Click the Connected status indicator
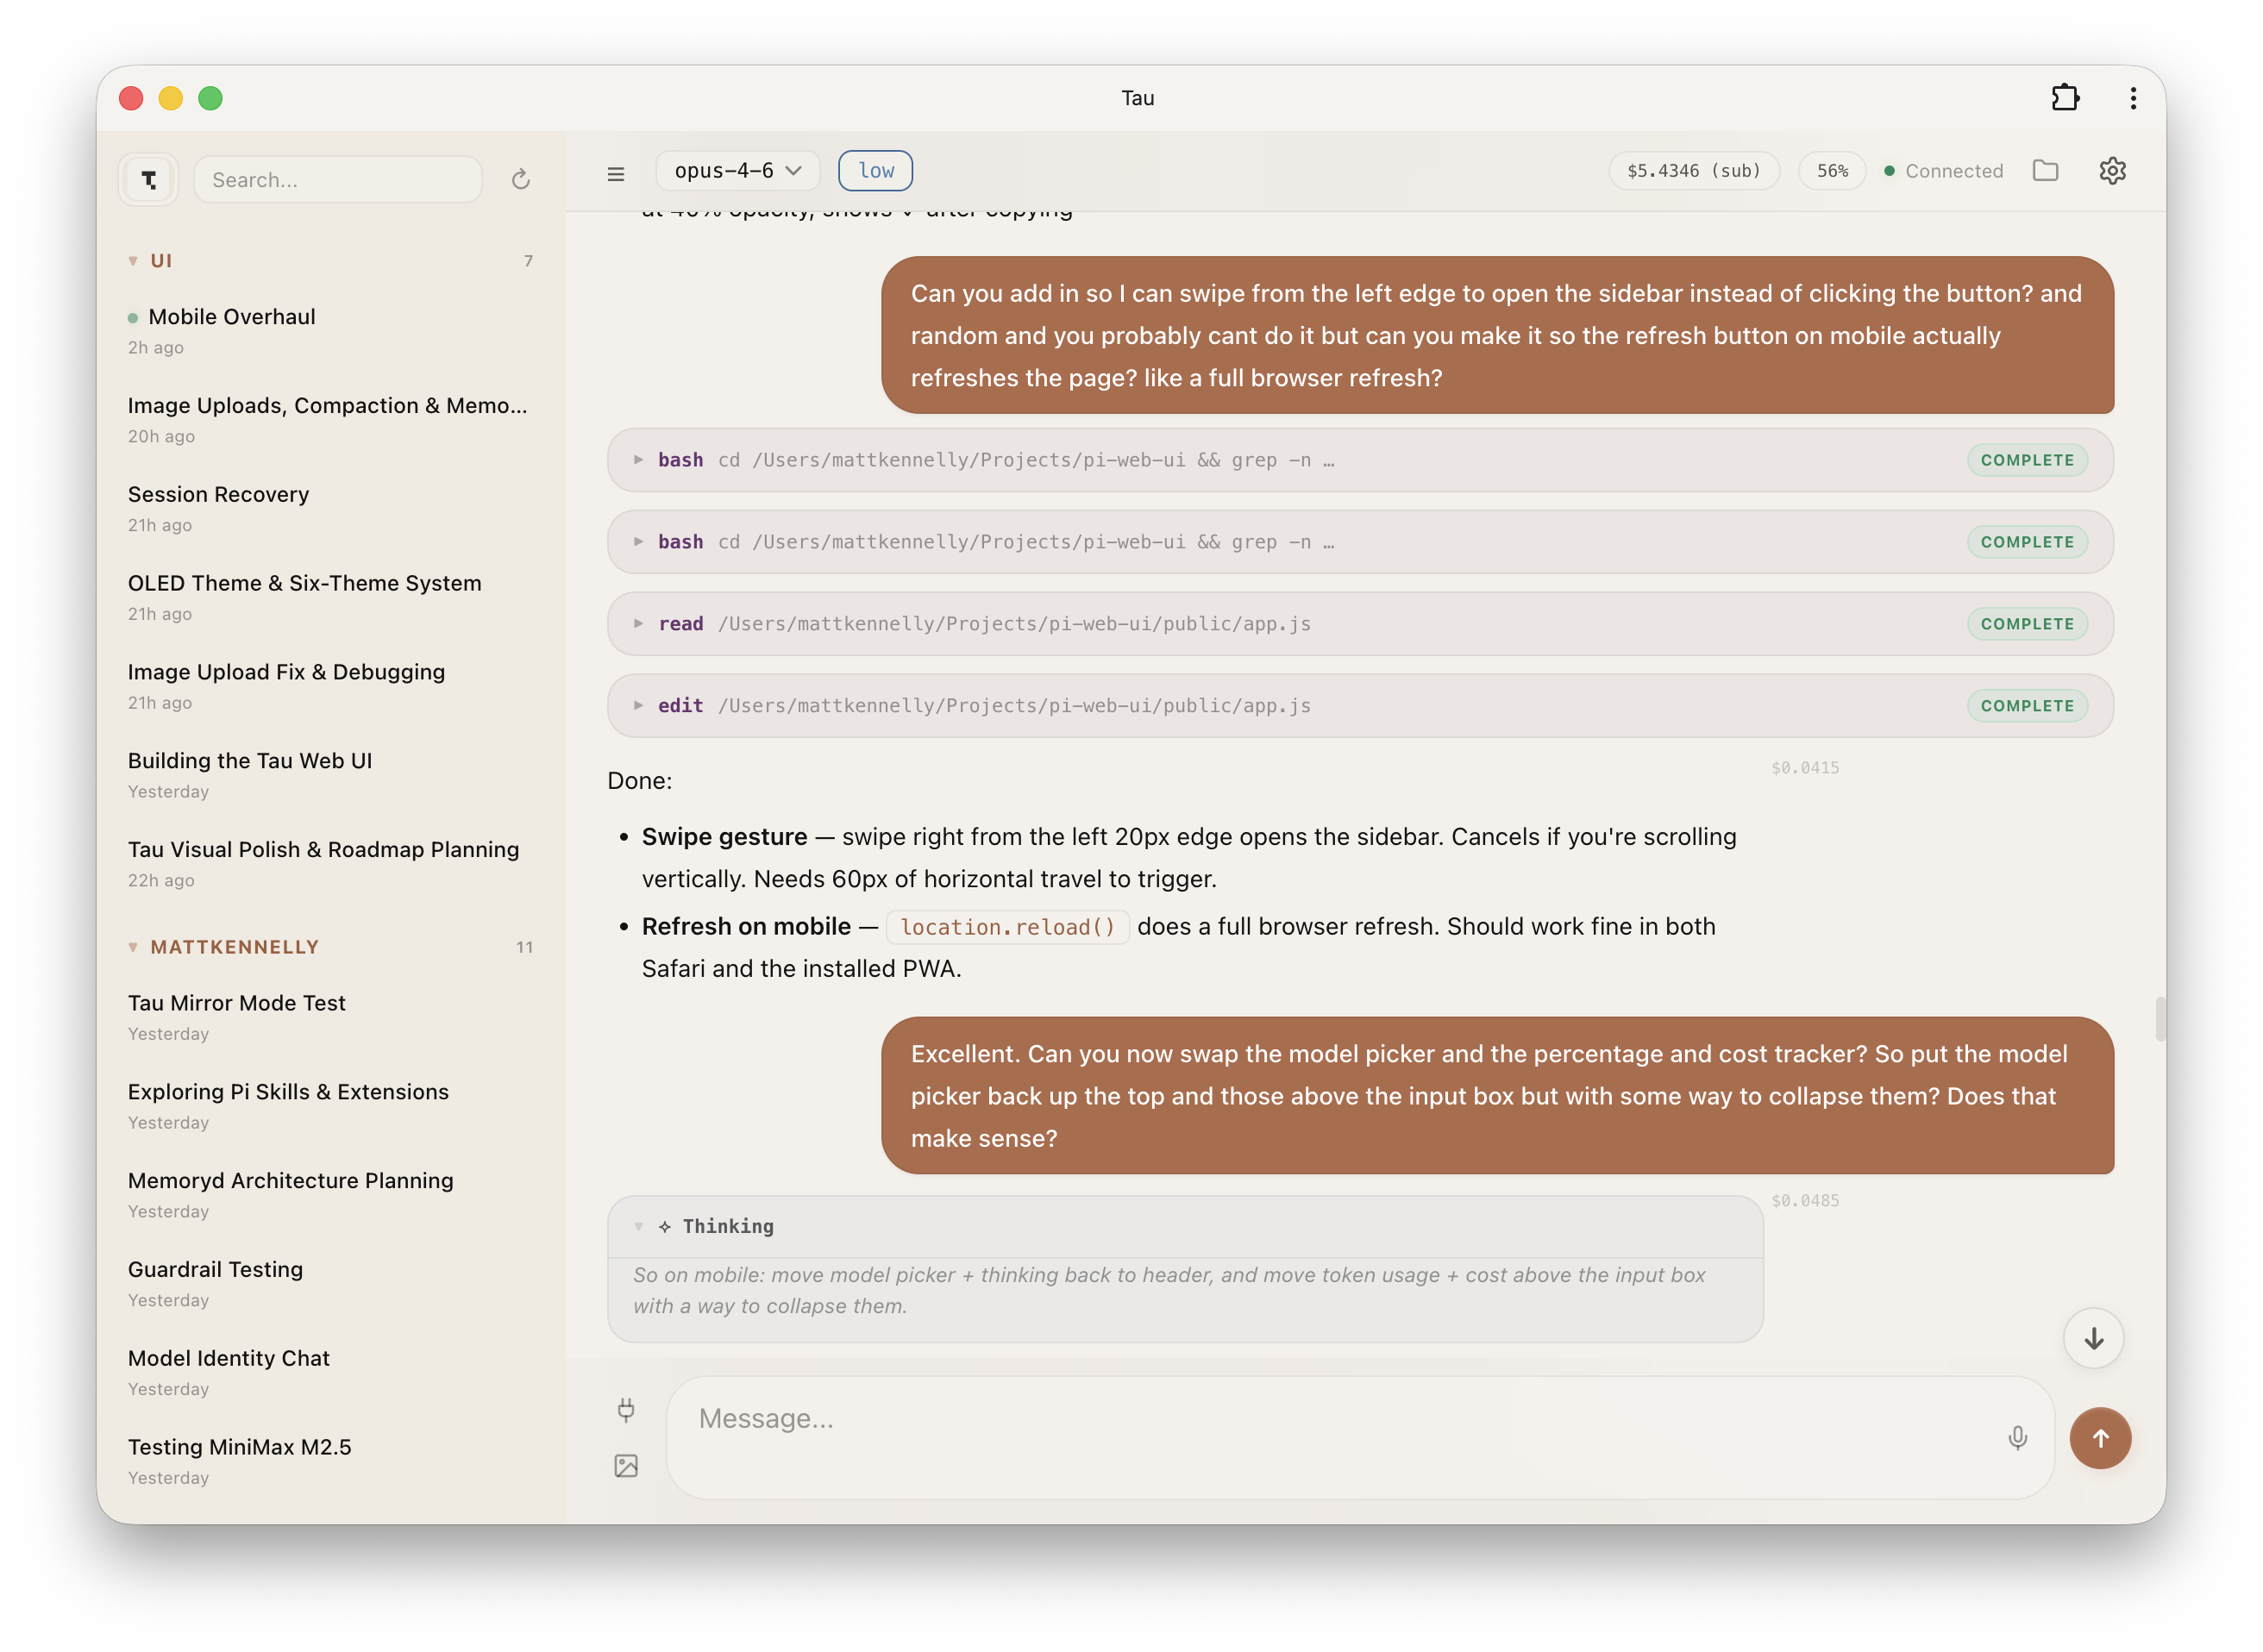2263x1652 pixels. pos(1943,171)
